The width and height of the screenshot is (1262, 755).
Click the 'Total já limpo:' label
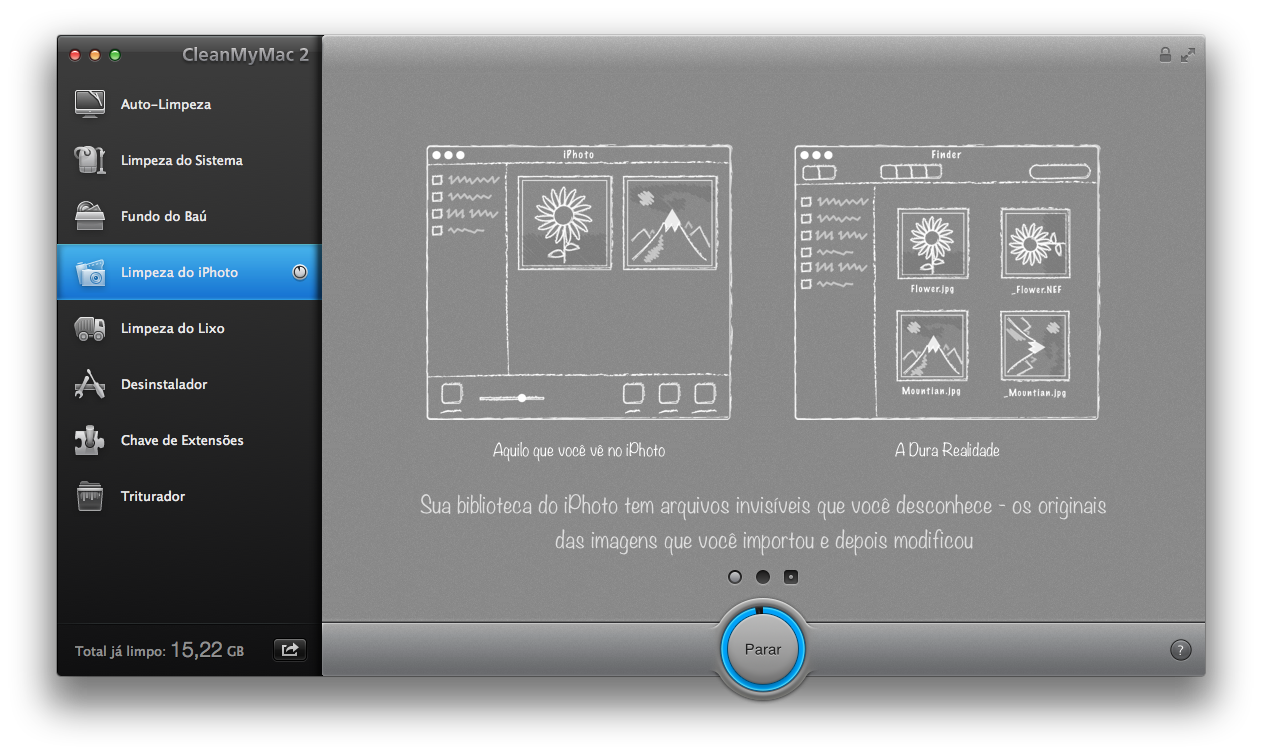(x=120, y=651)
